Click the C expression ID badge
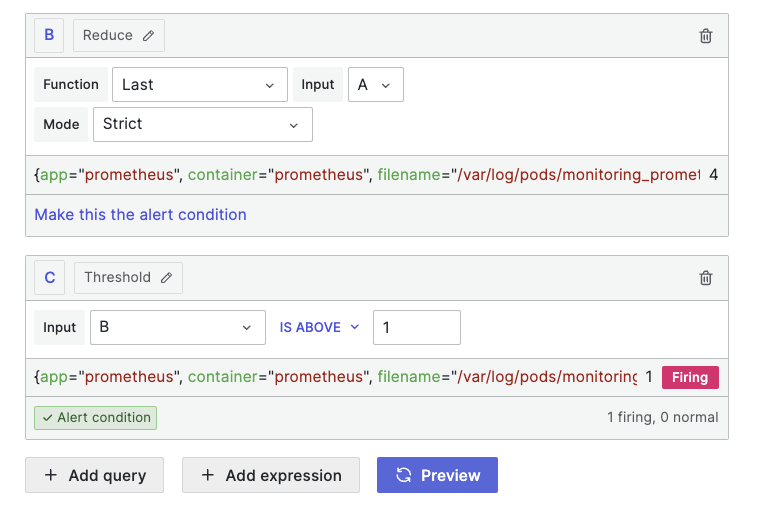765x513 pixels. [x=49, y=278]
